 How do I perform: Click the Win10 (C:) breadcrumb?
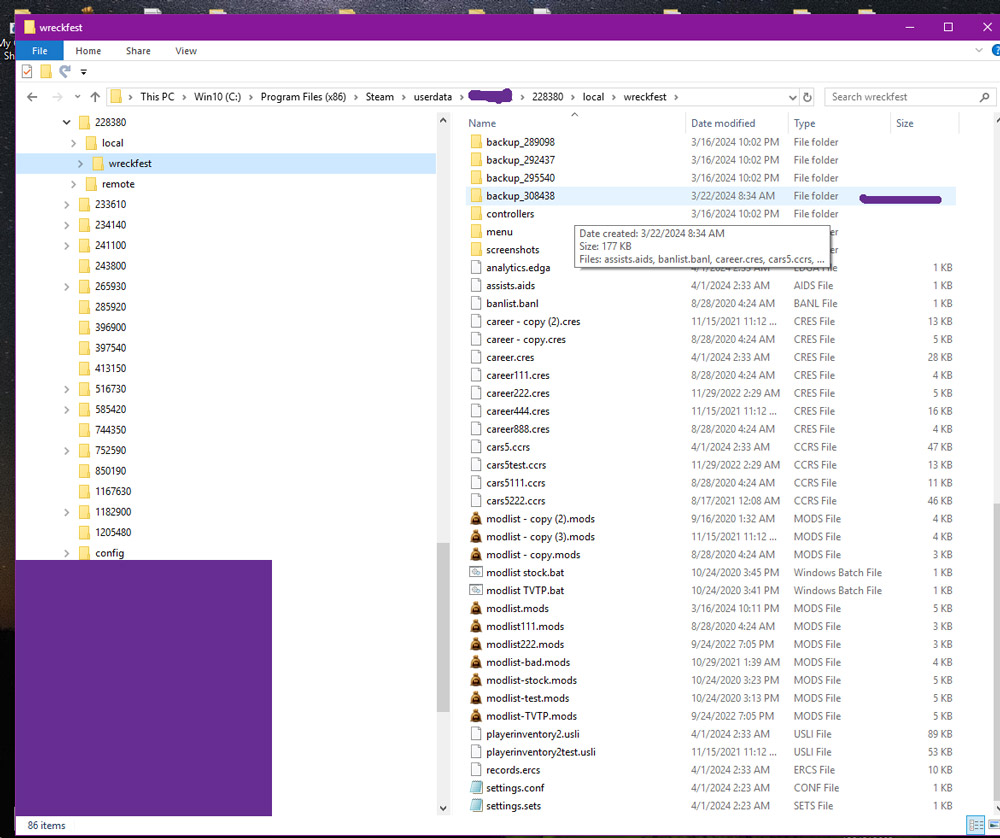(x=217, y=97)
